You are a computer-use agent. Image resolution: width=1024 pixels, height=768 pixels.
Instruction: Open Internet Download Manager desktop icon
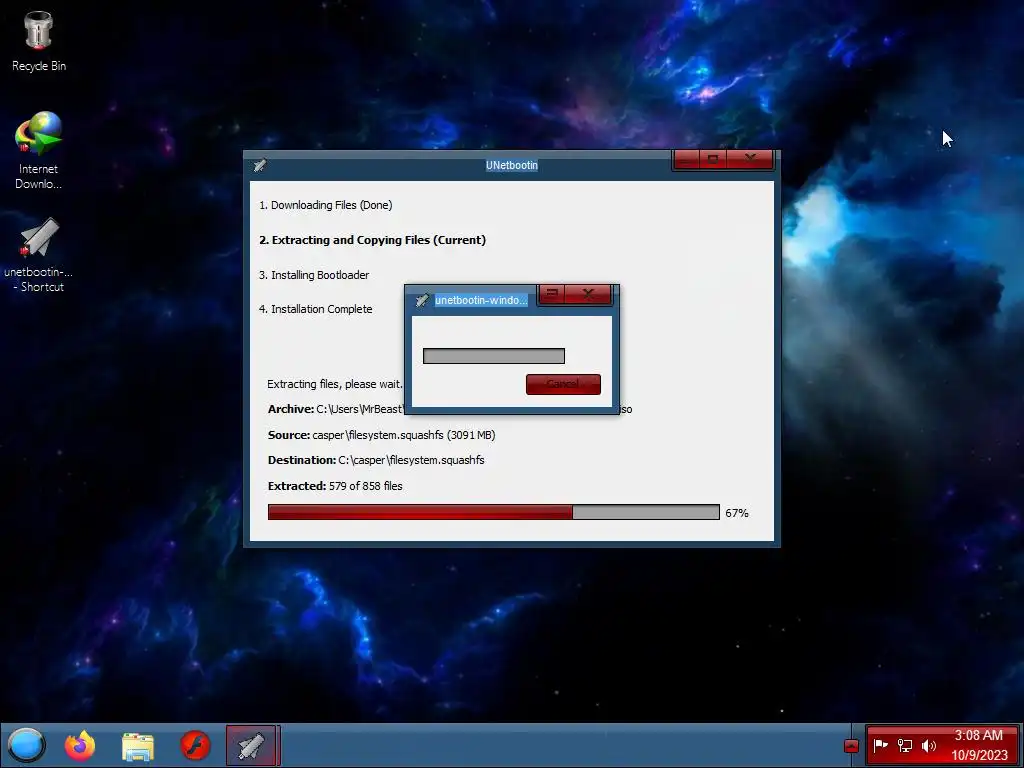tap(39, 150)
